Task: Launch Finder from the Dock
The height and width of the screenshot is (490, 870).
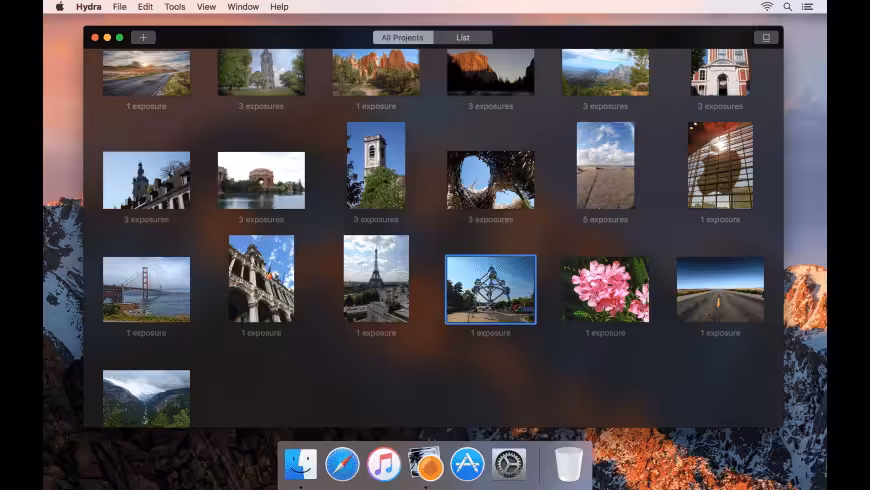Action: click(301, 464)
